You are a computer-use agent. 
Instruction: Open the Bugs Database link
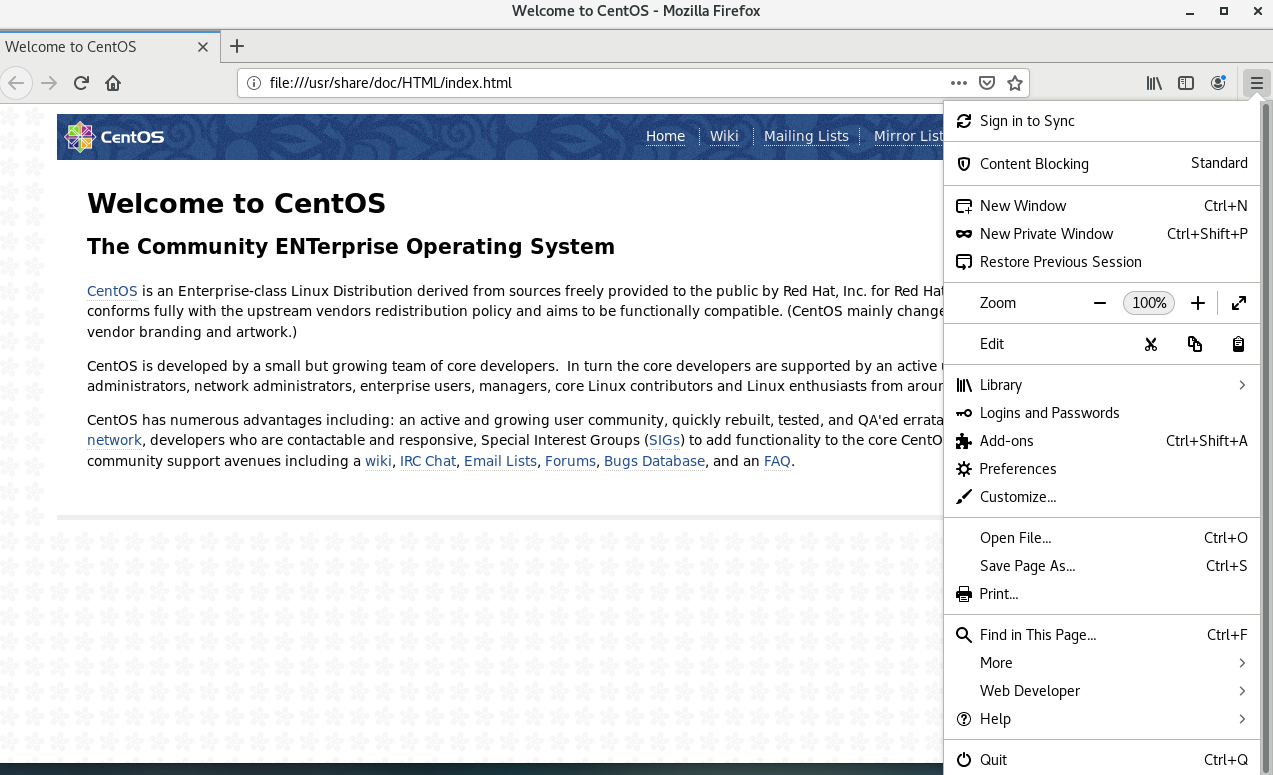click(x=654, y=461)
